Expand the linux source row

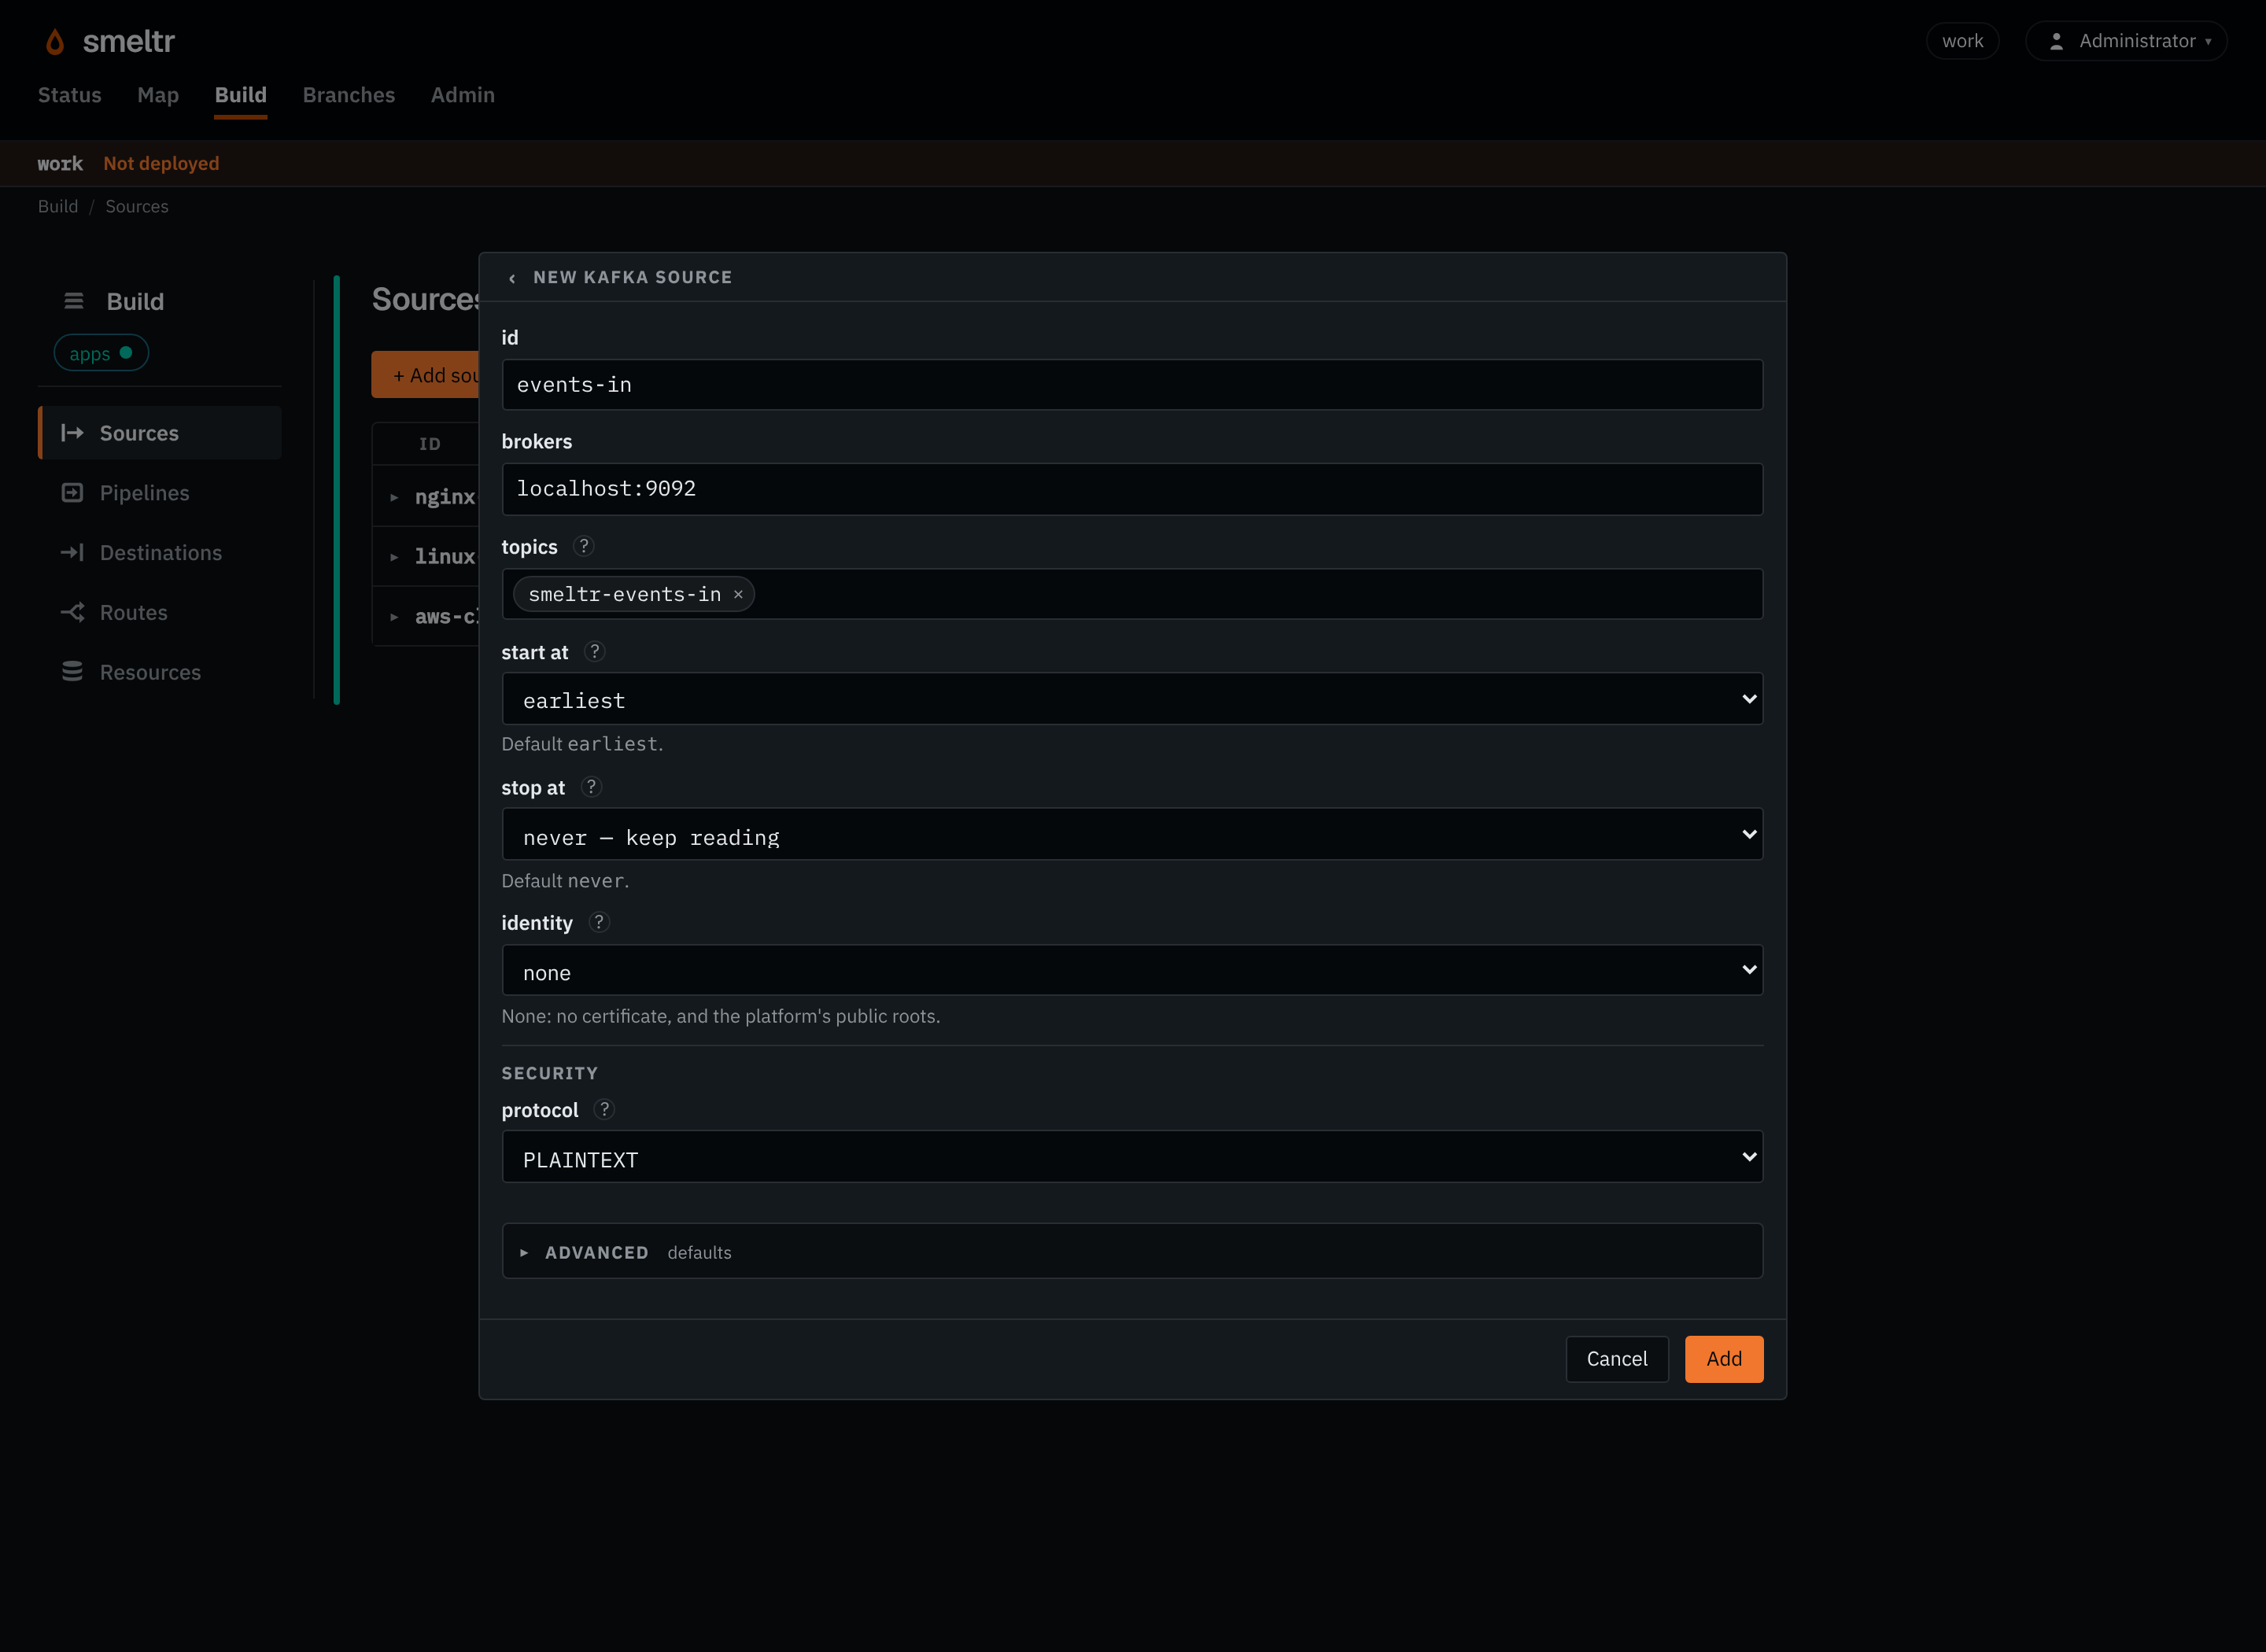point(394,557)
